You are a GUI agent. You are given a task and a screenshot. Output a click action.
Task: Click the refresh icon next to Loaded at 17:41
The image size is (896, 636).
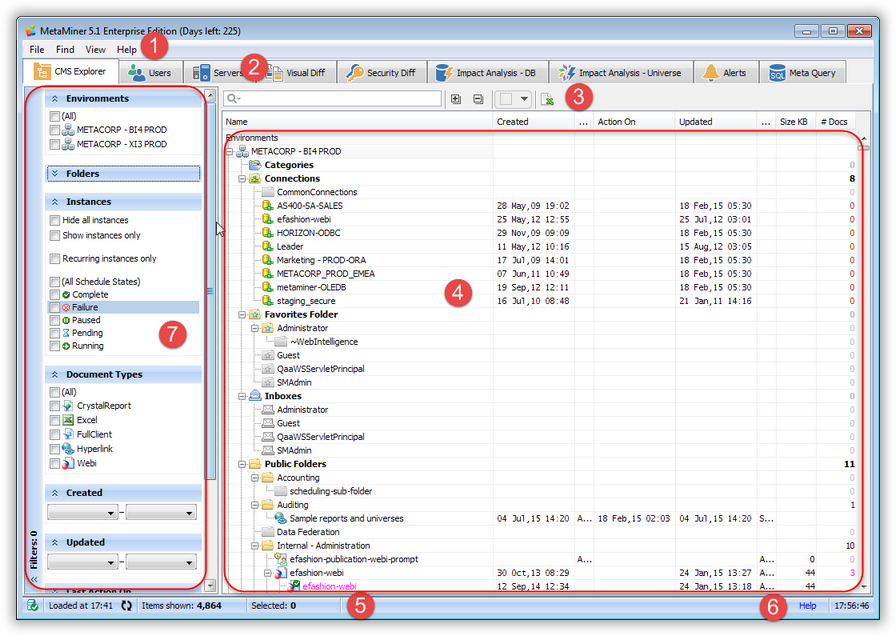pos(126,605)
